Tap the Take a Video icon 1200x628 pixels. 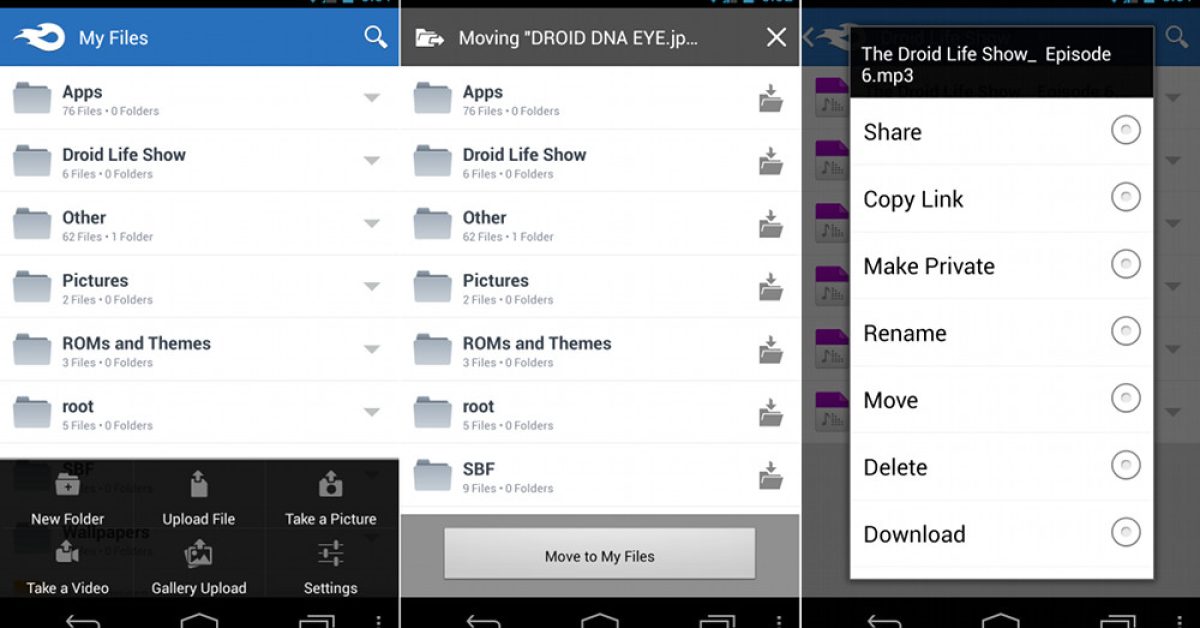67,552
